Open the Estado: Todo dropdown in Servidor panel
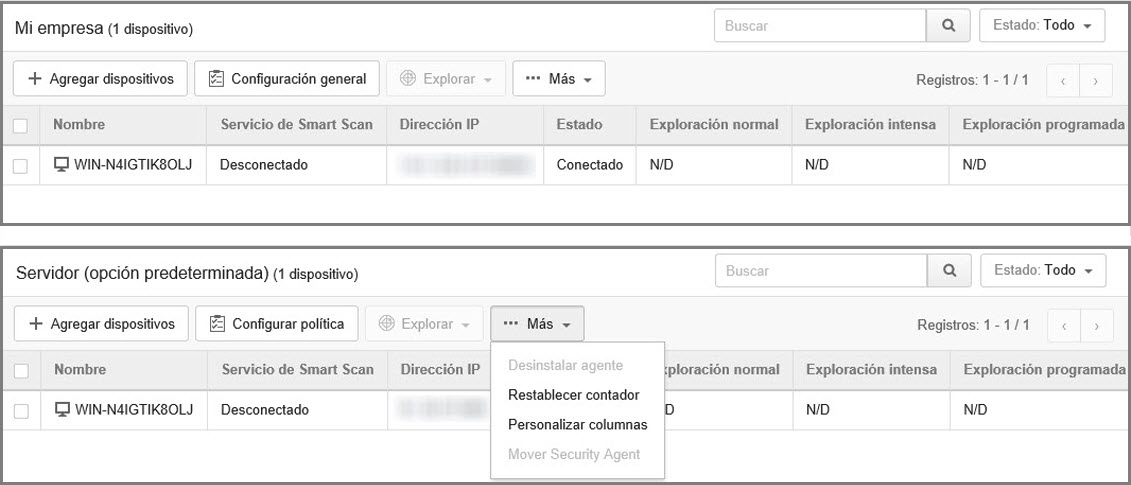Viewport: 1131px width, 485px height. (1044, 270)
